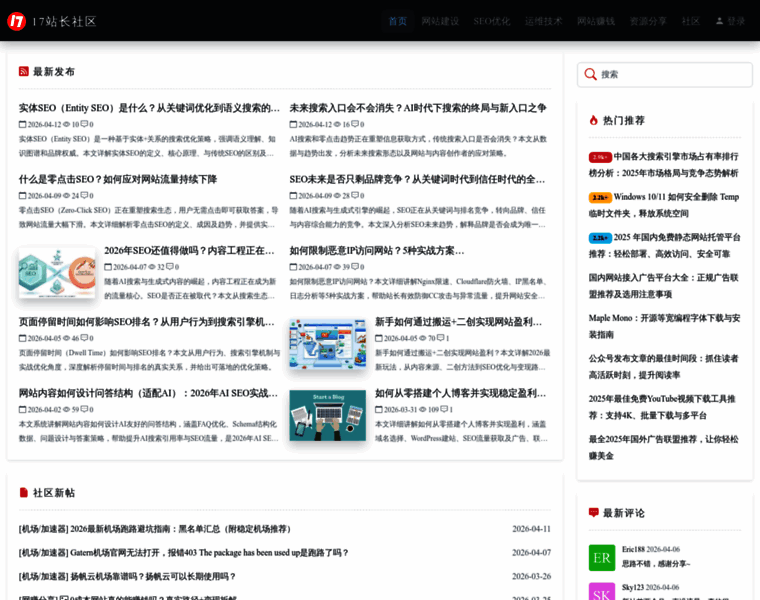Open the 首页 navigation tab
Image resolution: width=760 pixels, height=600 pixels.
pyautogui.click(x=398, y=21)
